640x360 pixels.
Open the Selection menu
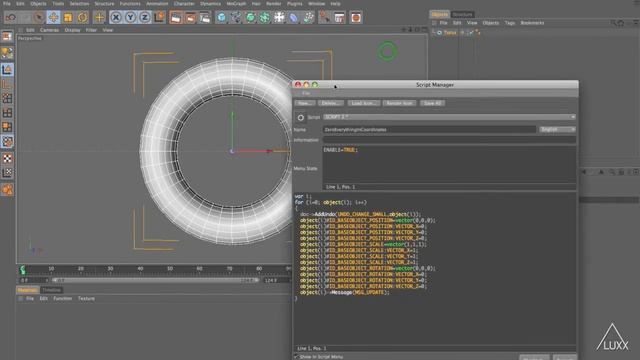[x=79, y=4]
